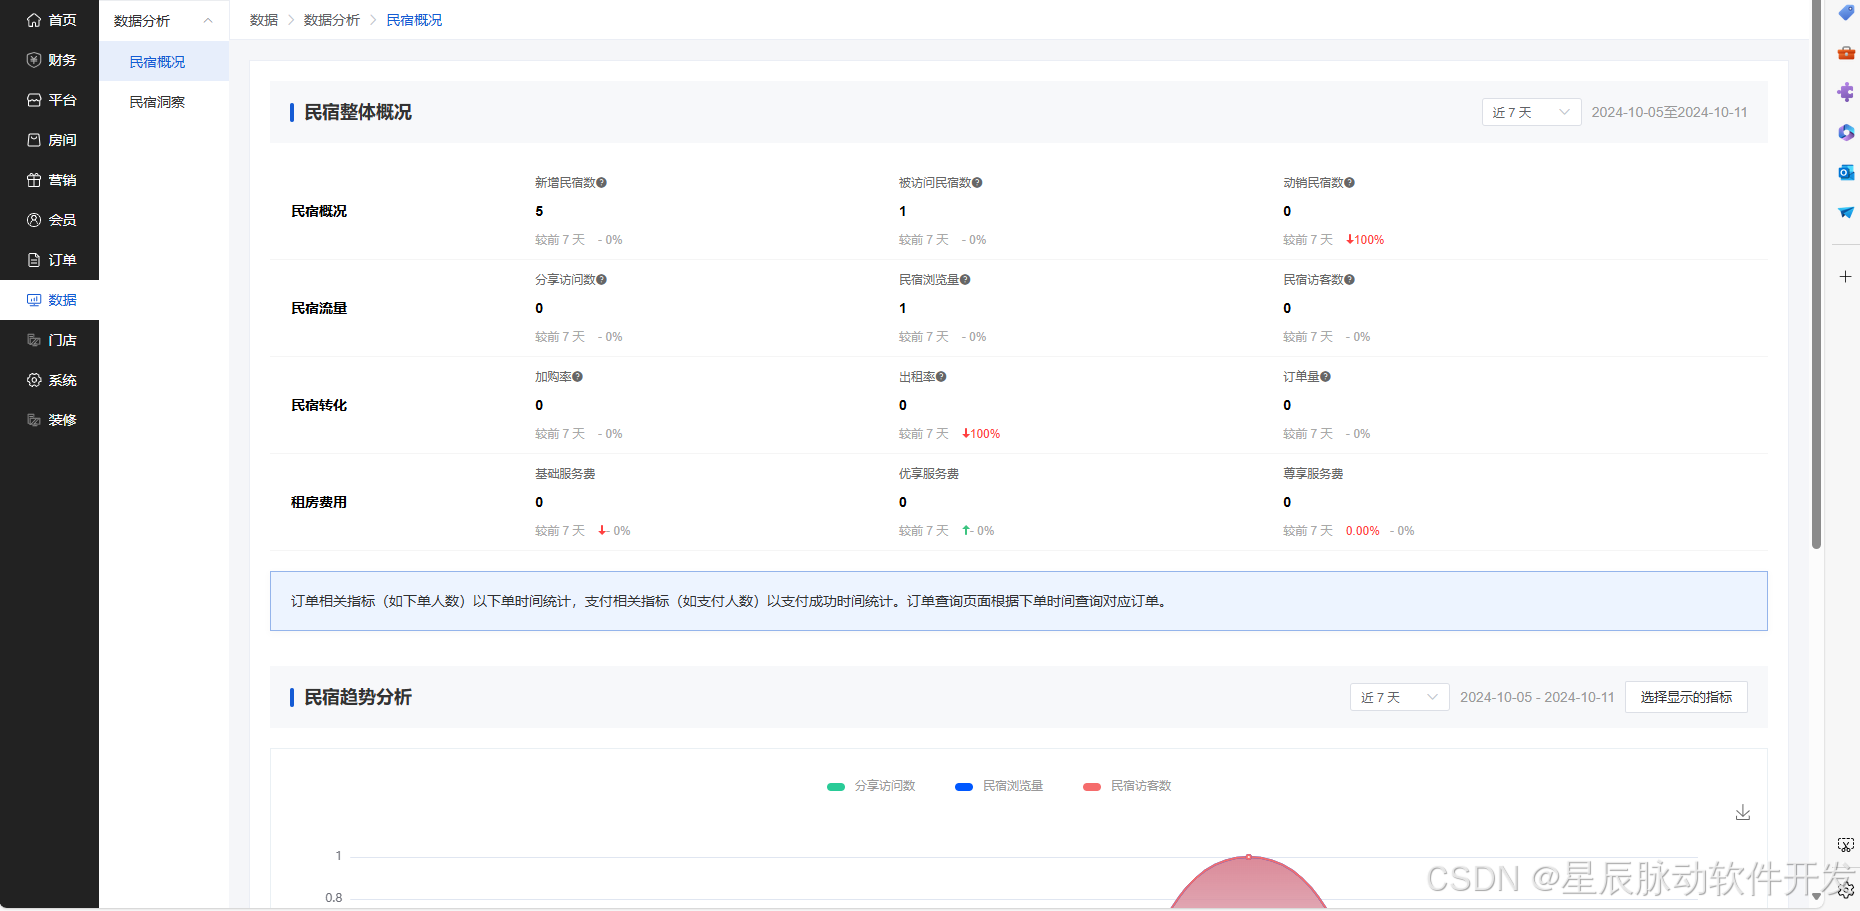Open the 订单 orders section
The width and height of the screenshot is (1860, 911).
[x=50, y=260]
